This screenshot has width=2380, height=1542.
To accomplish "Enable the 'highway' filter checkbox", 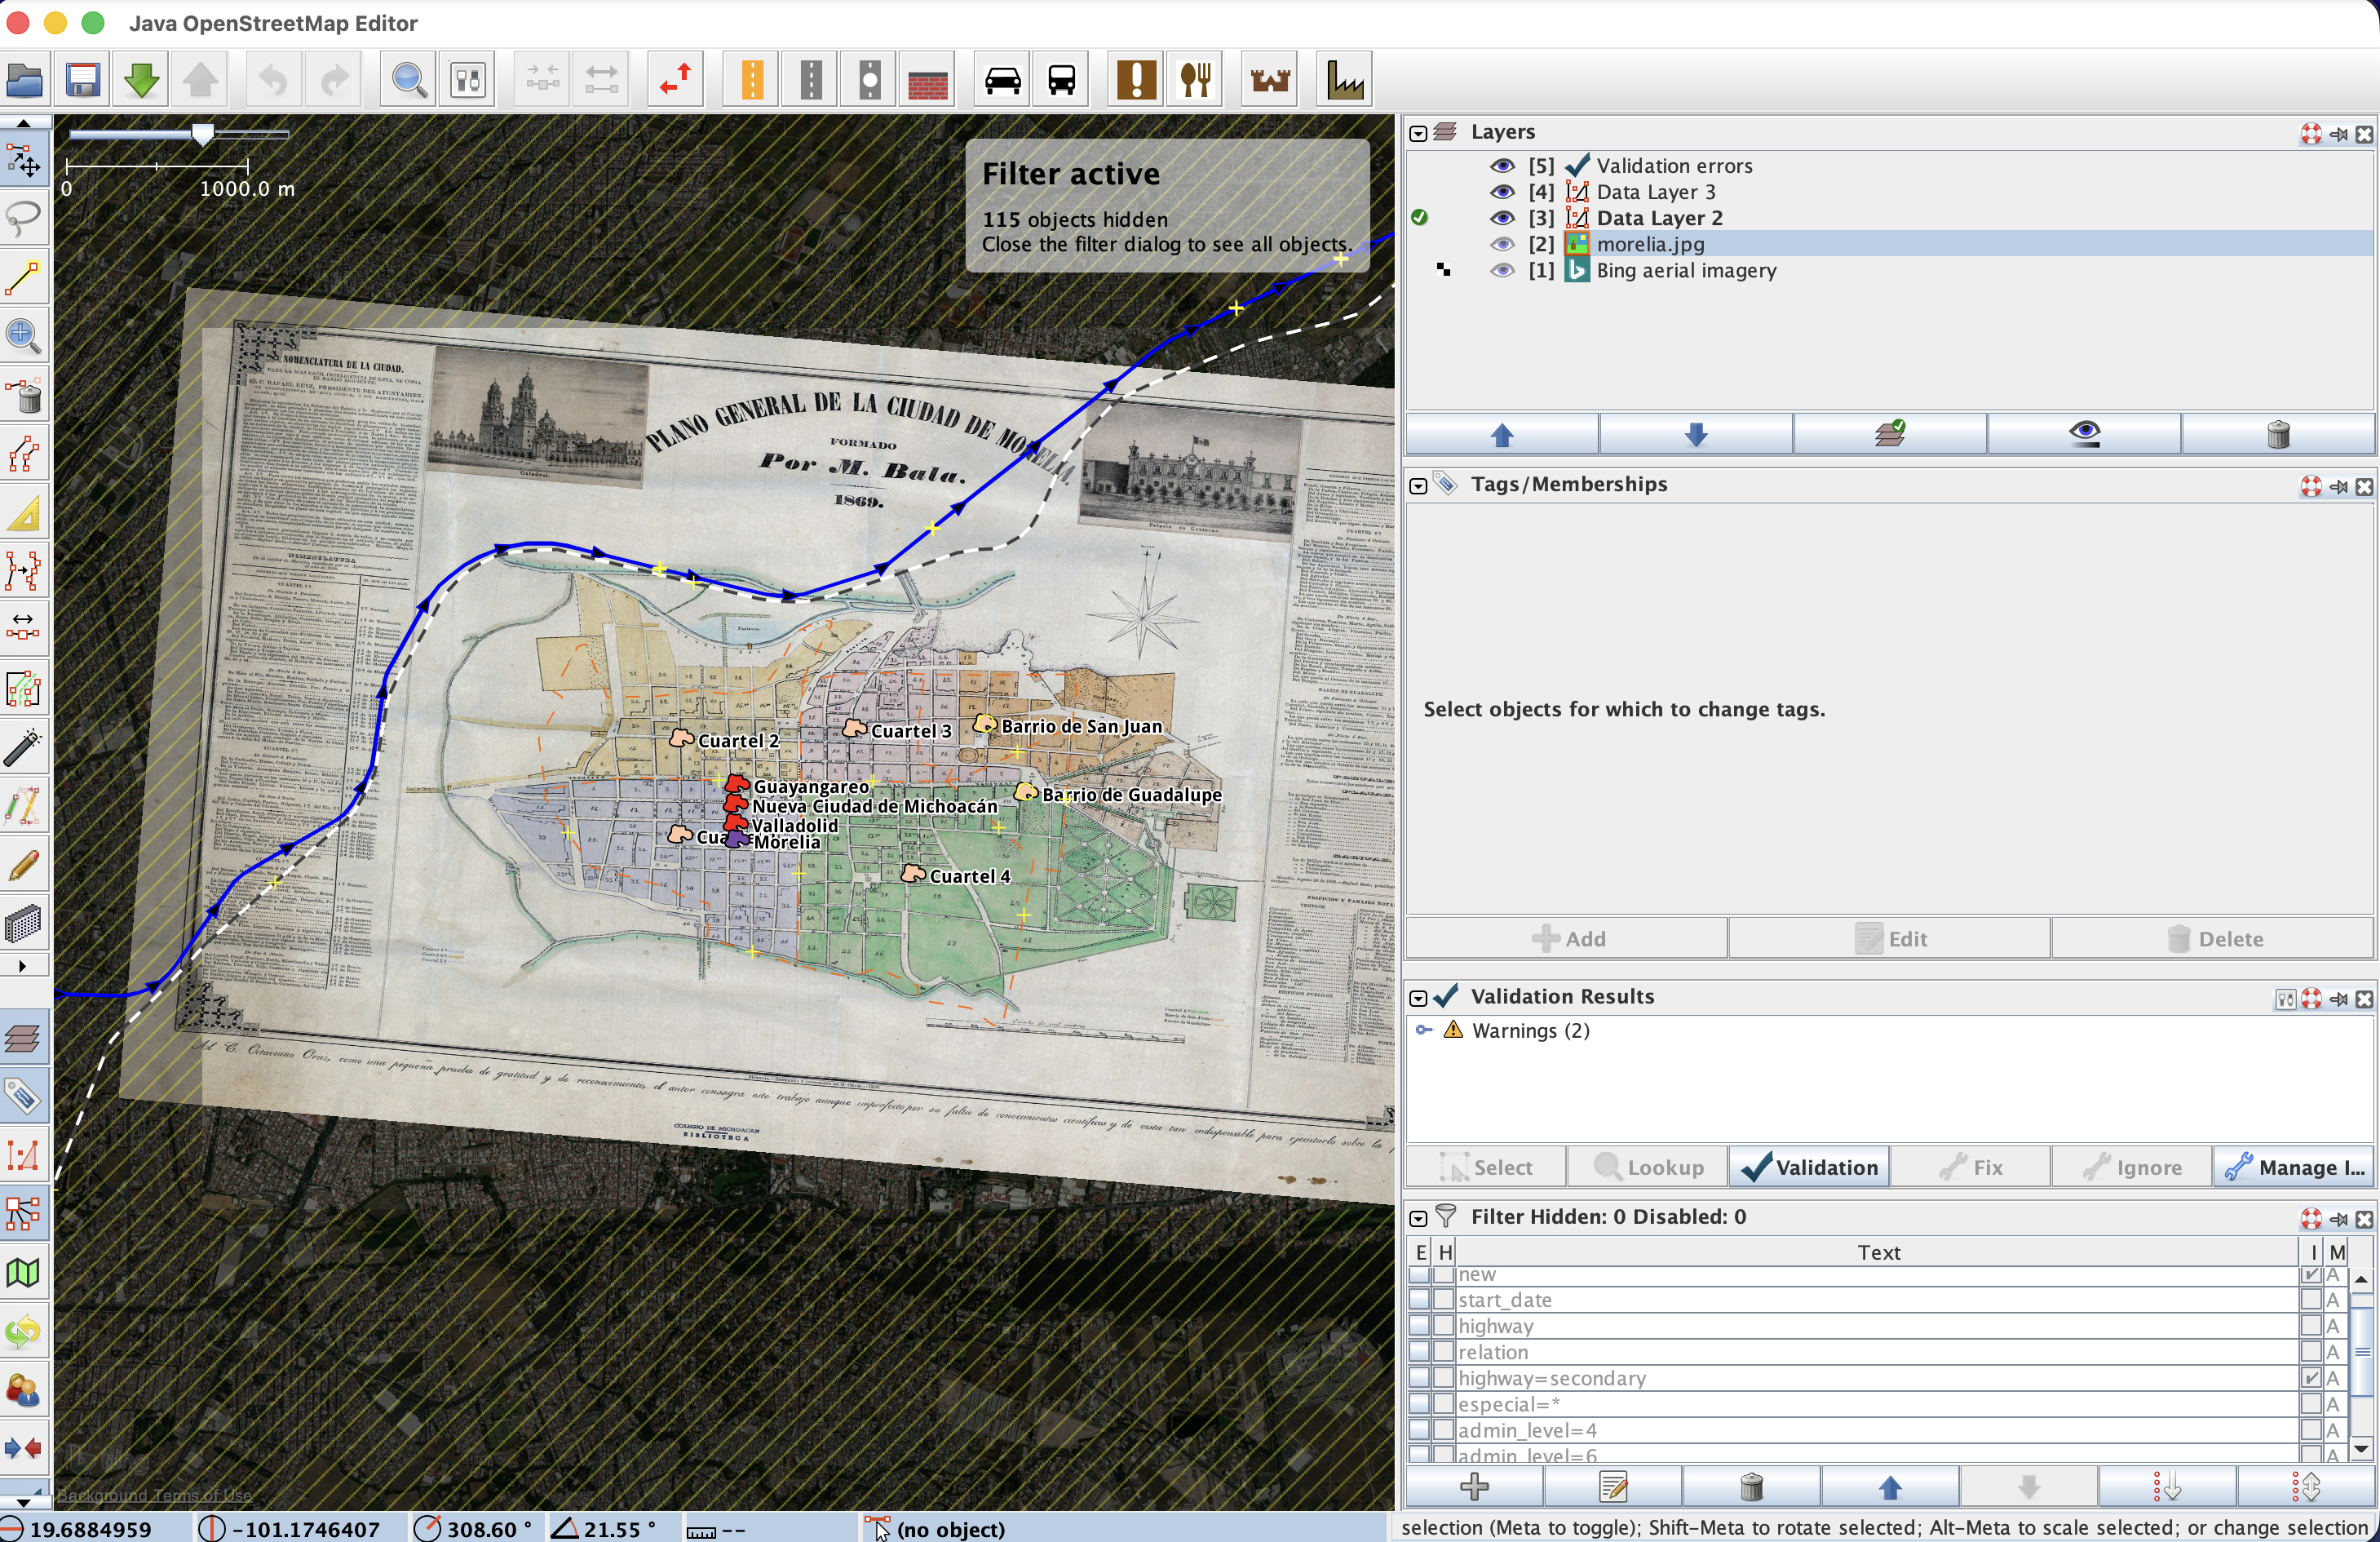I will click(x=1419, y=1326).
